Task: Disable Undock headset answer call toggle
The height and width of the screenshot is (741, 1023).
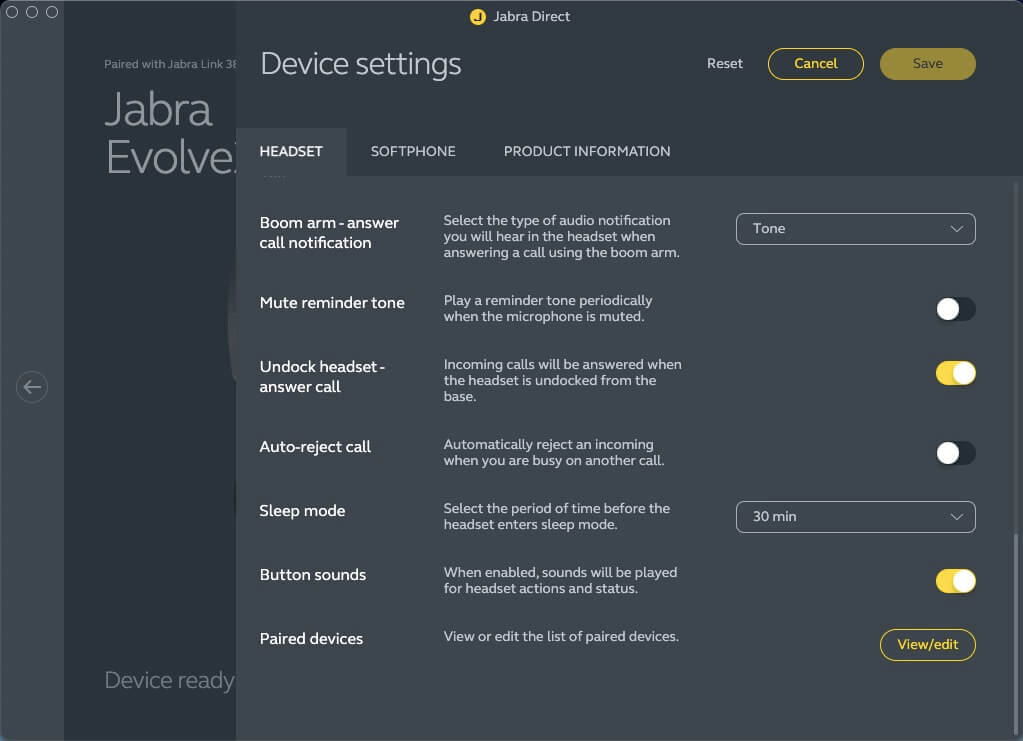Action: (x=955, y=373)
